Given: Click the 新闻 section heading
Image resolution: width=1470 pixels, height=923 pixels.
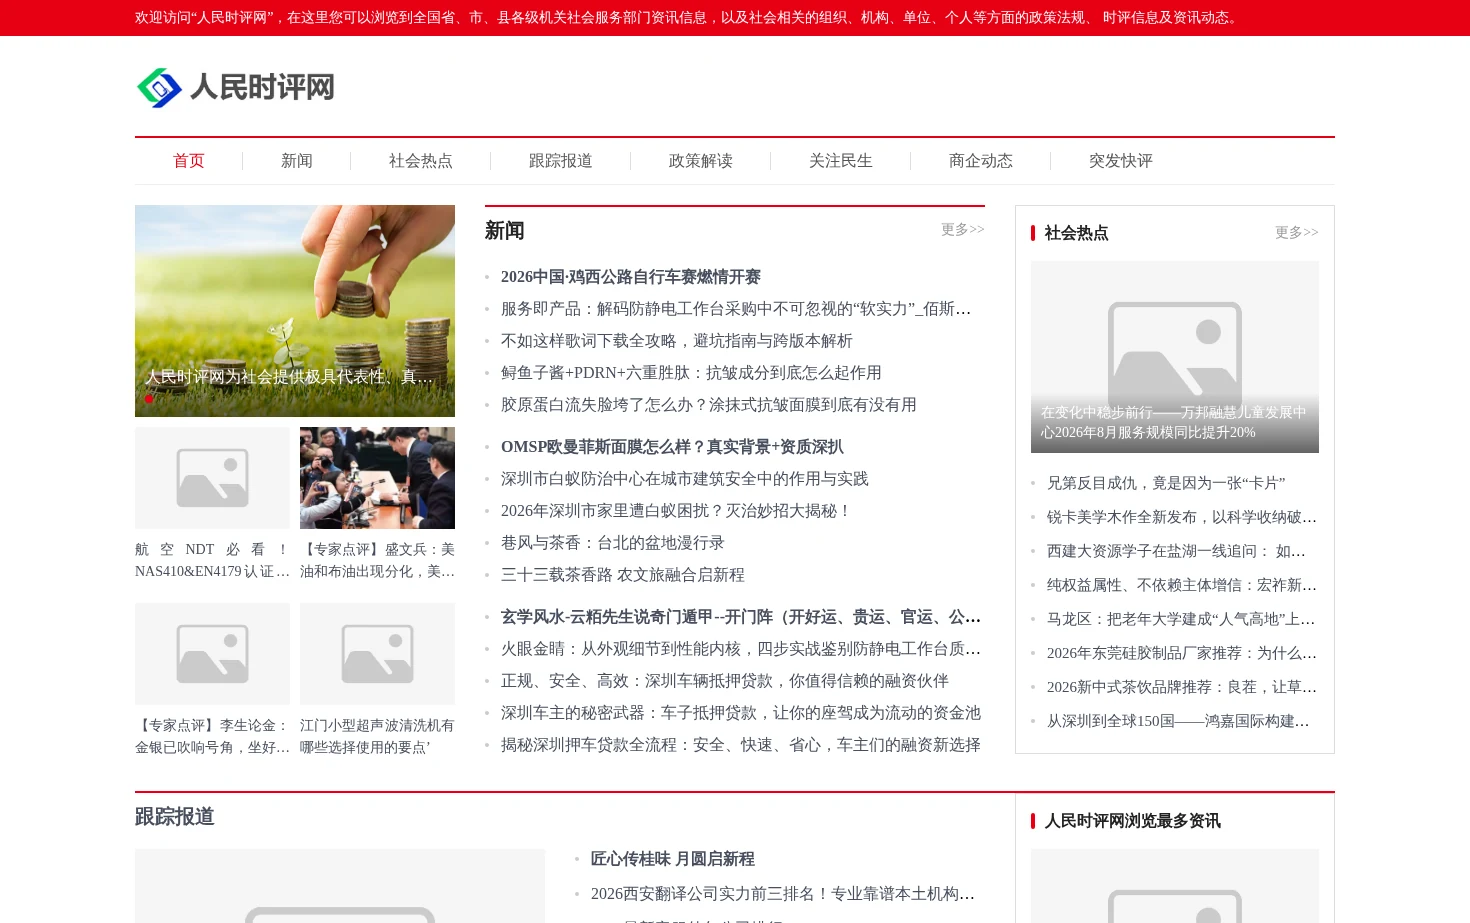Looking at the screenshot, I should tap(505, 231).
